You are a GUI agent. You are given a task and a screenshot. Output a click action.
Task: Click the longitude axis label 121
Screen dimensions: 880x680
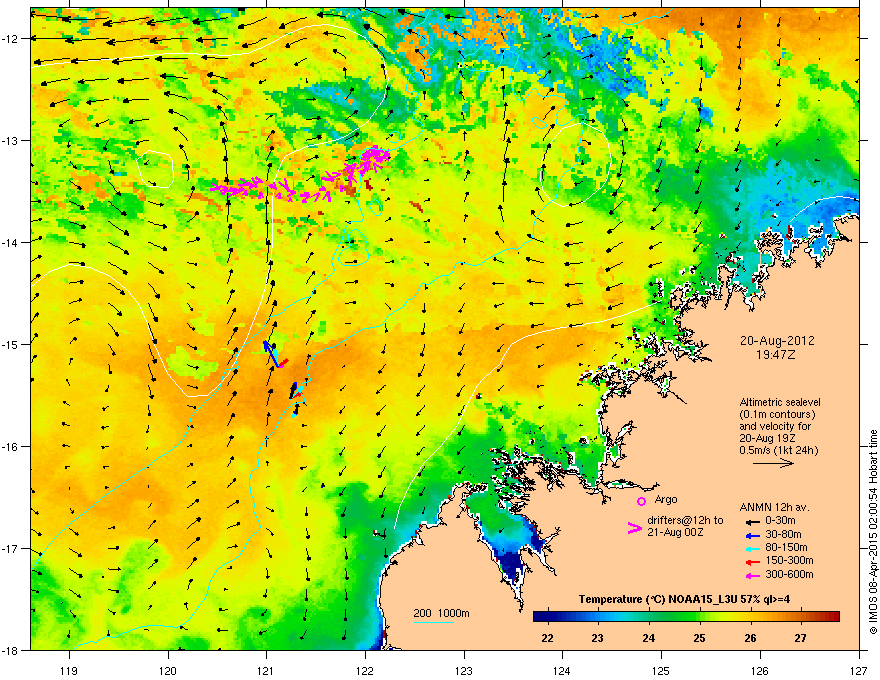(266, 671)
